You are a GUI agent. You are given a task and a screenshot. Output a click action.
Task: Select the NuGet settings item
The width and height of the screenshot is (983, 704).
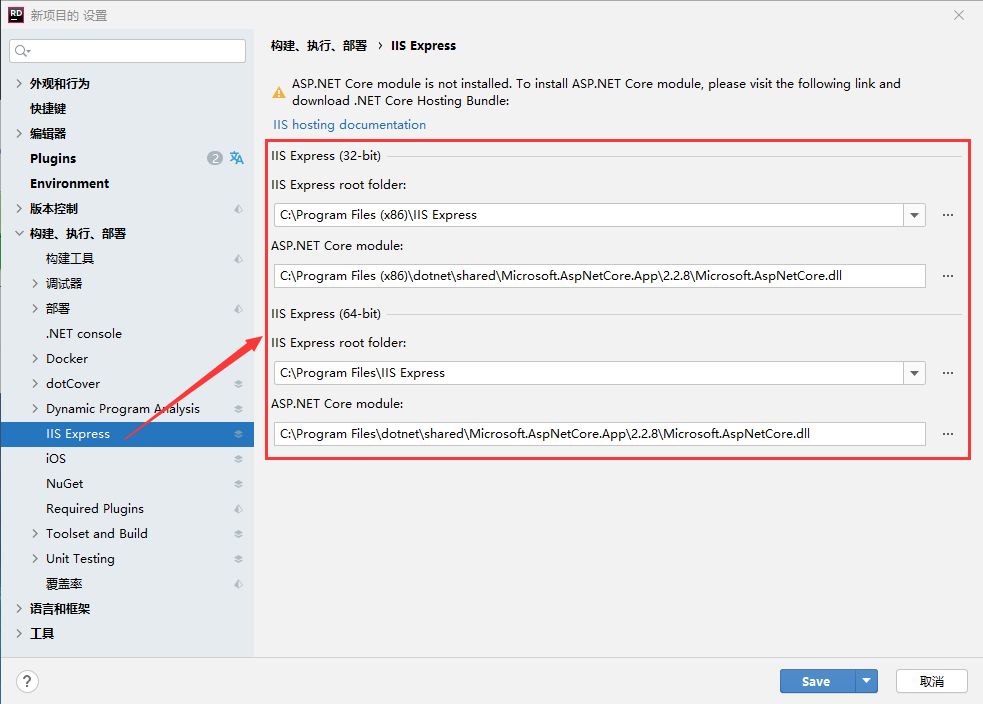pyautogui.click(x=64, y=483)
